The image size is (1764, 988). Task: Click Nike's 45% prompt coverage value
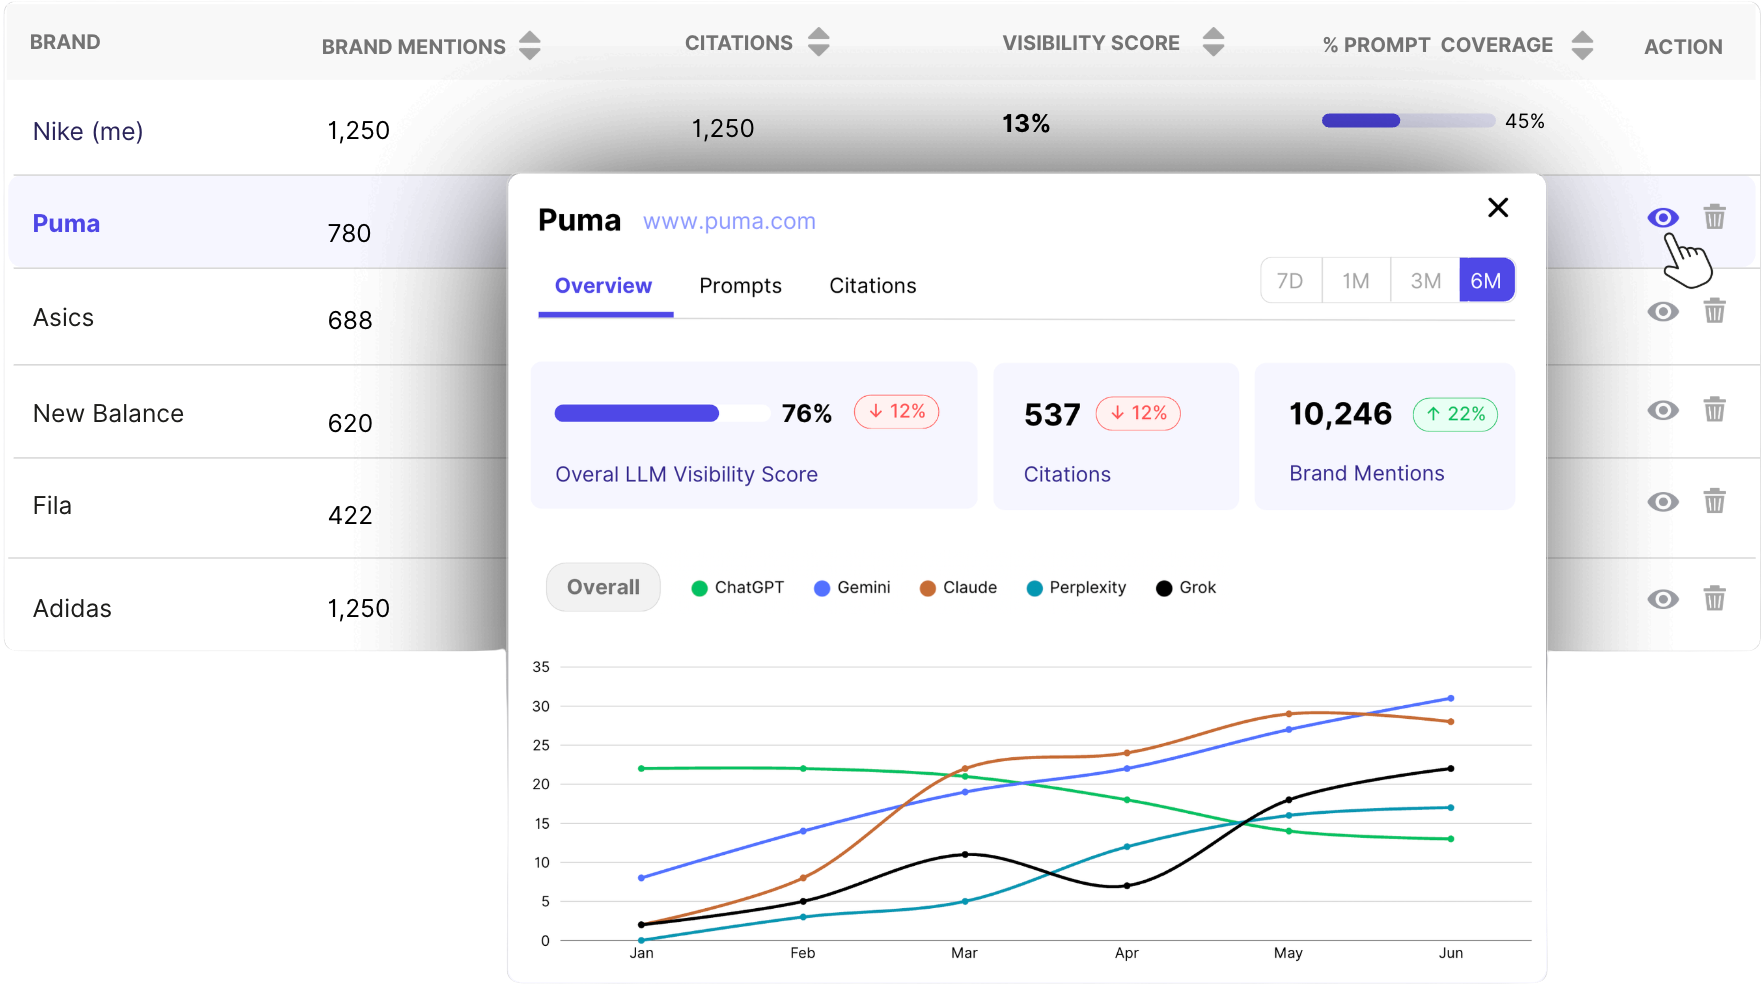point(1524,121)
